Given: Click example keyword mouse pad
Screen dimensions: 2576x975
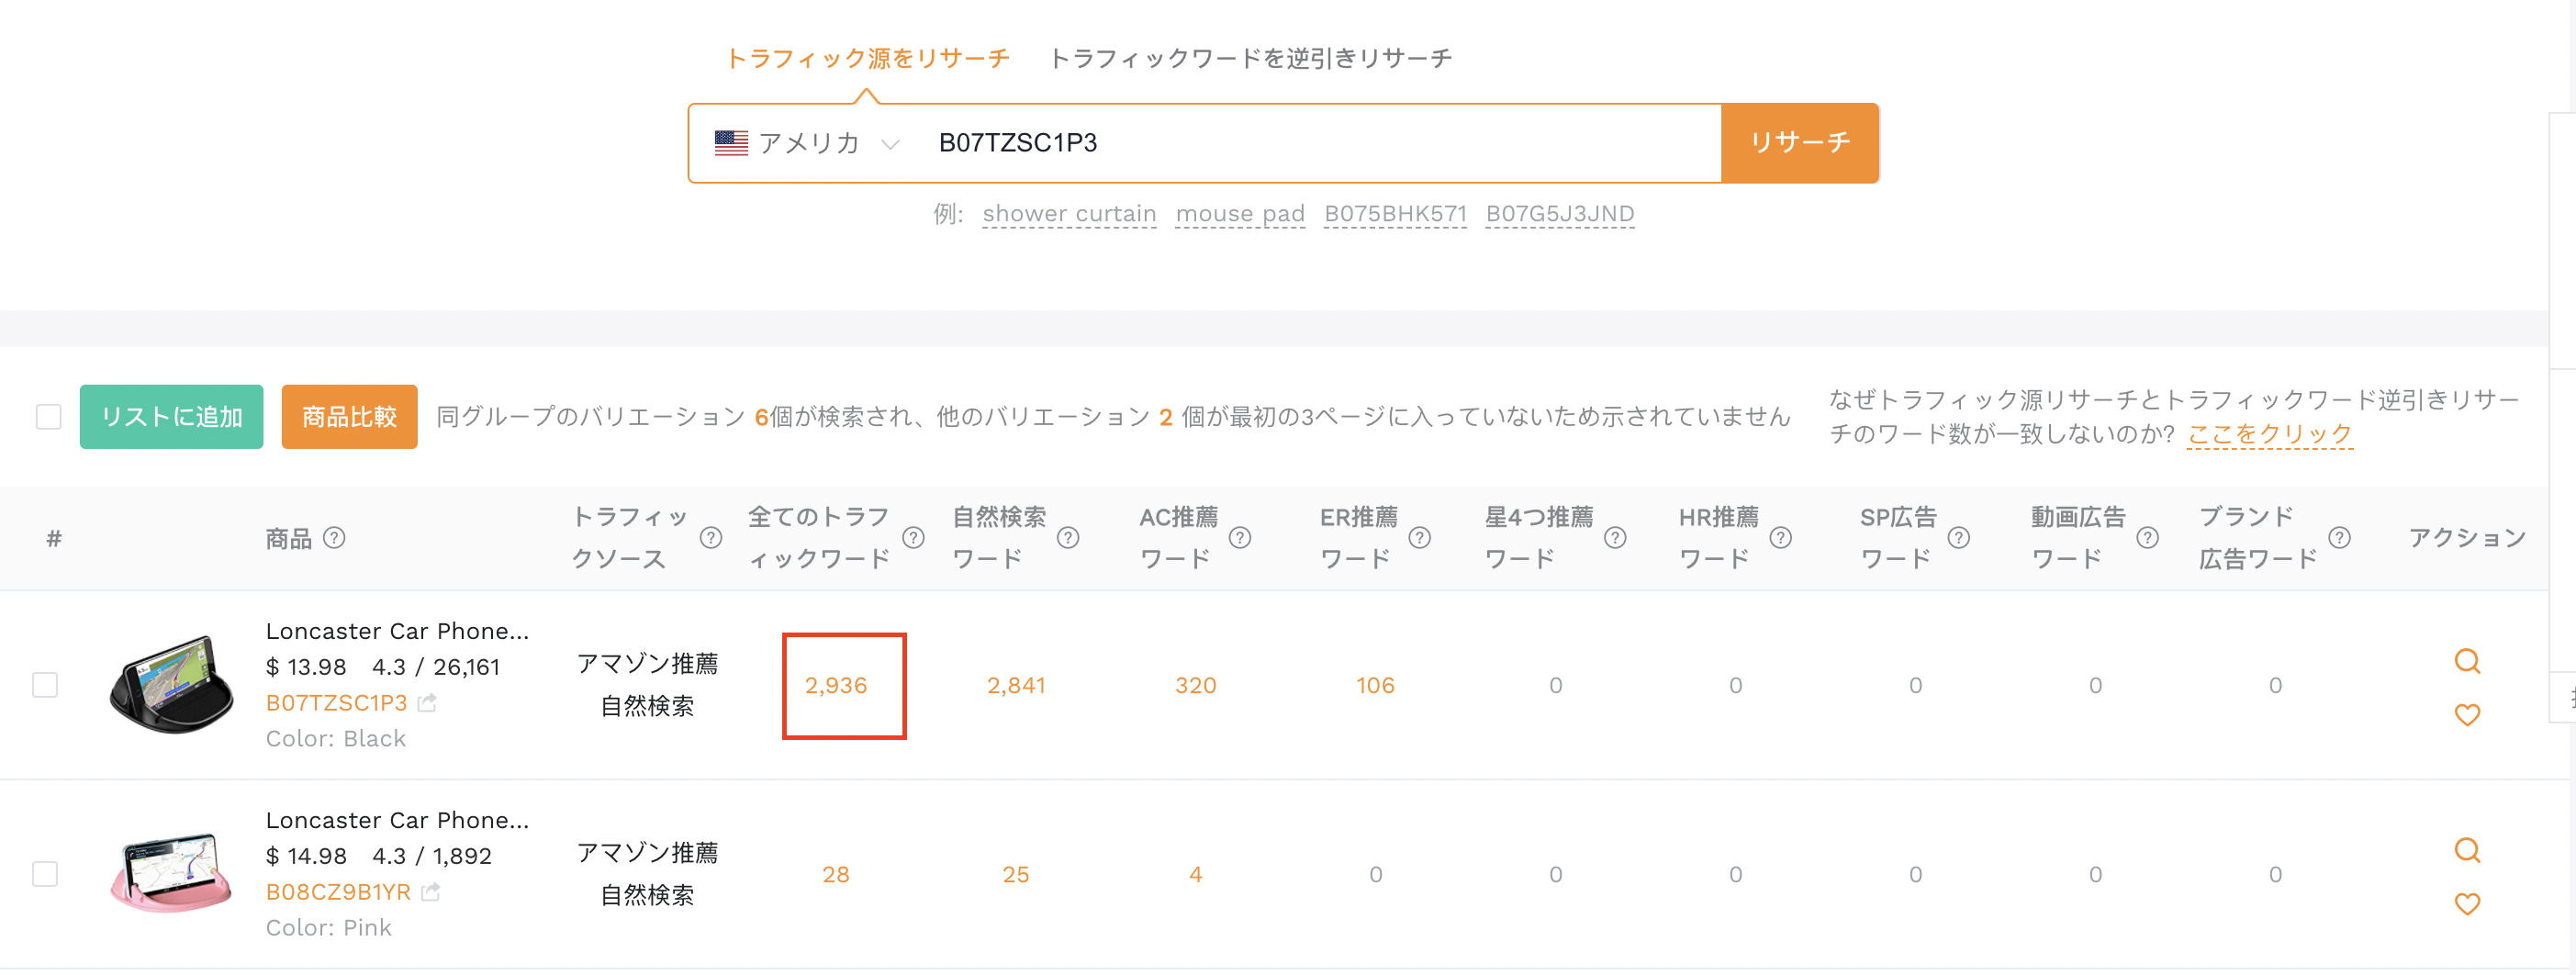Looking at the screenshot, I should (1240, 214).
